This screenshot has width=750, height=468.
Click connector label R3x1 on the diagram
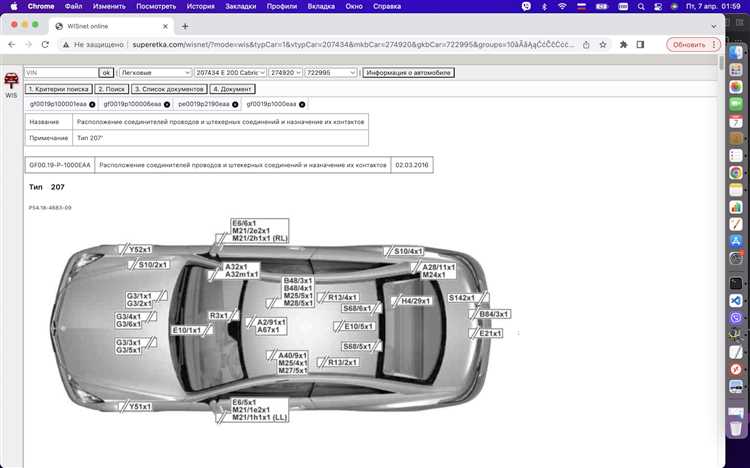(219, 315)
